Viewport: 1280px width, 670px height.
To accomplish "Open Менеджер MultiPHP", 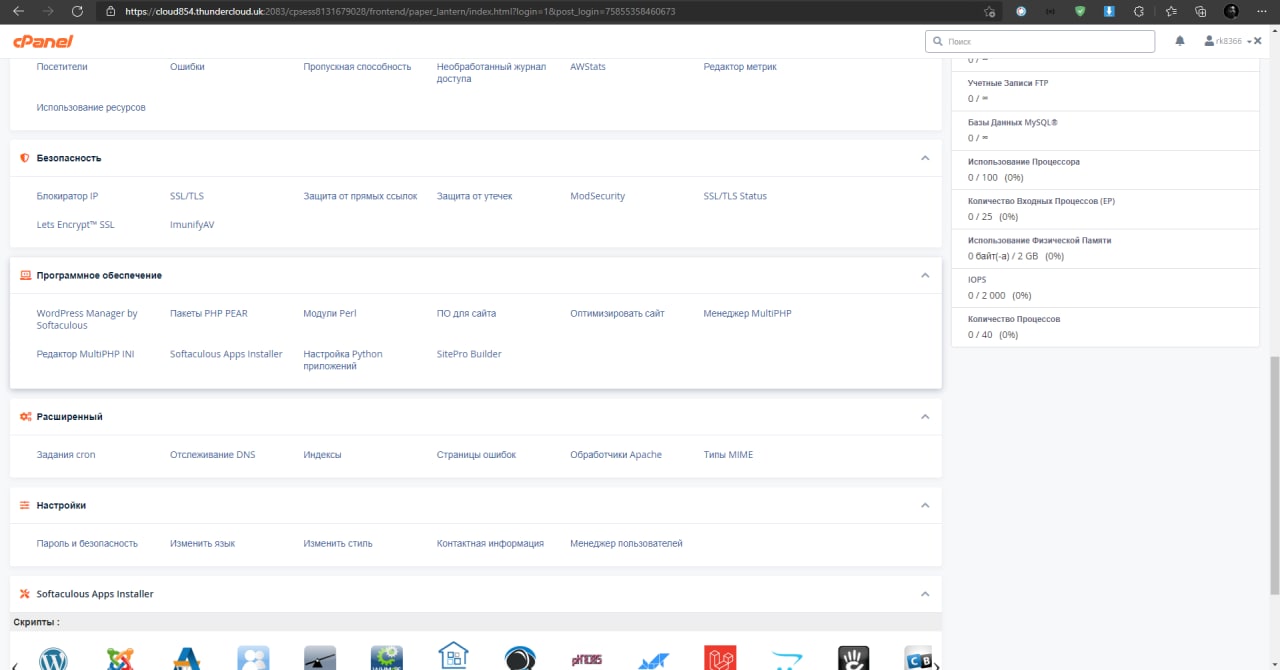I will (x=747, y=313).
